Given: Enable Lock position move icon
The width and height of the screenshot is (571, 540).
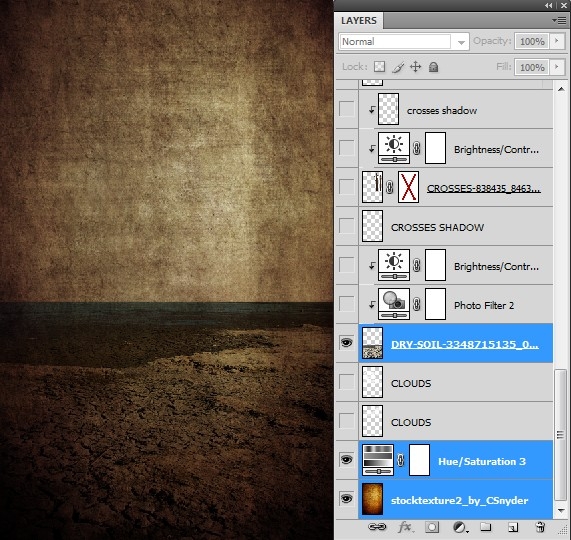Looking at the screenshot, I should point(416,67).
